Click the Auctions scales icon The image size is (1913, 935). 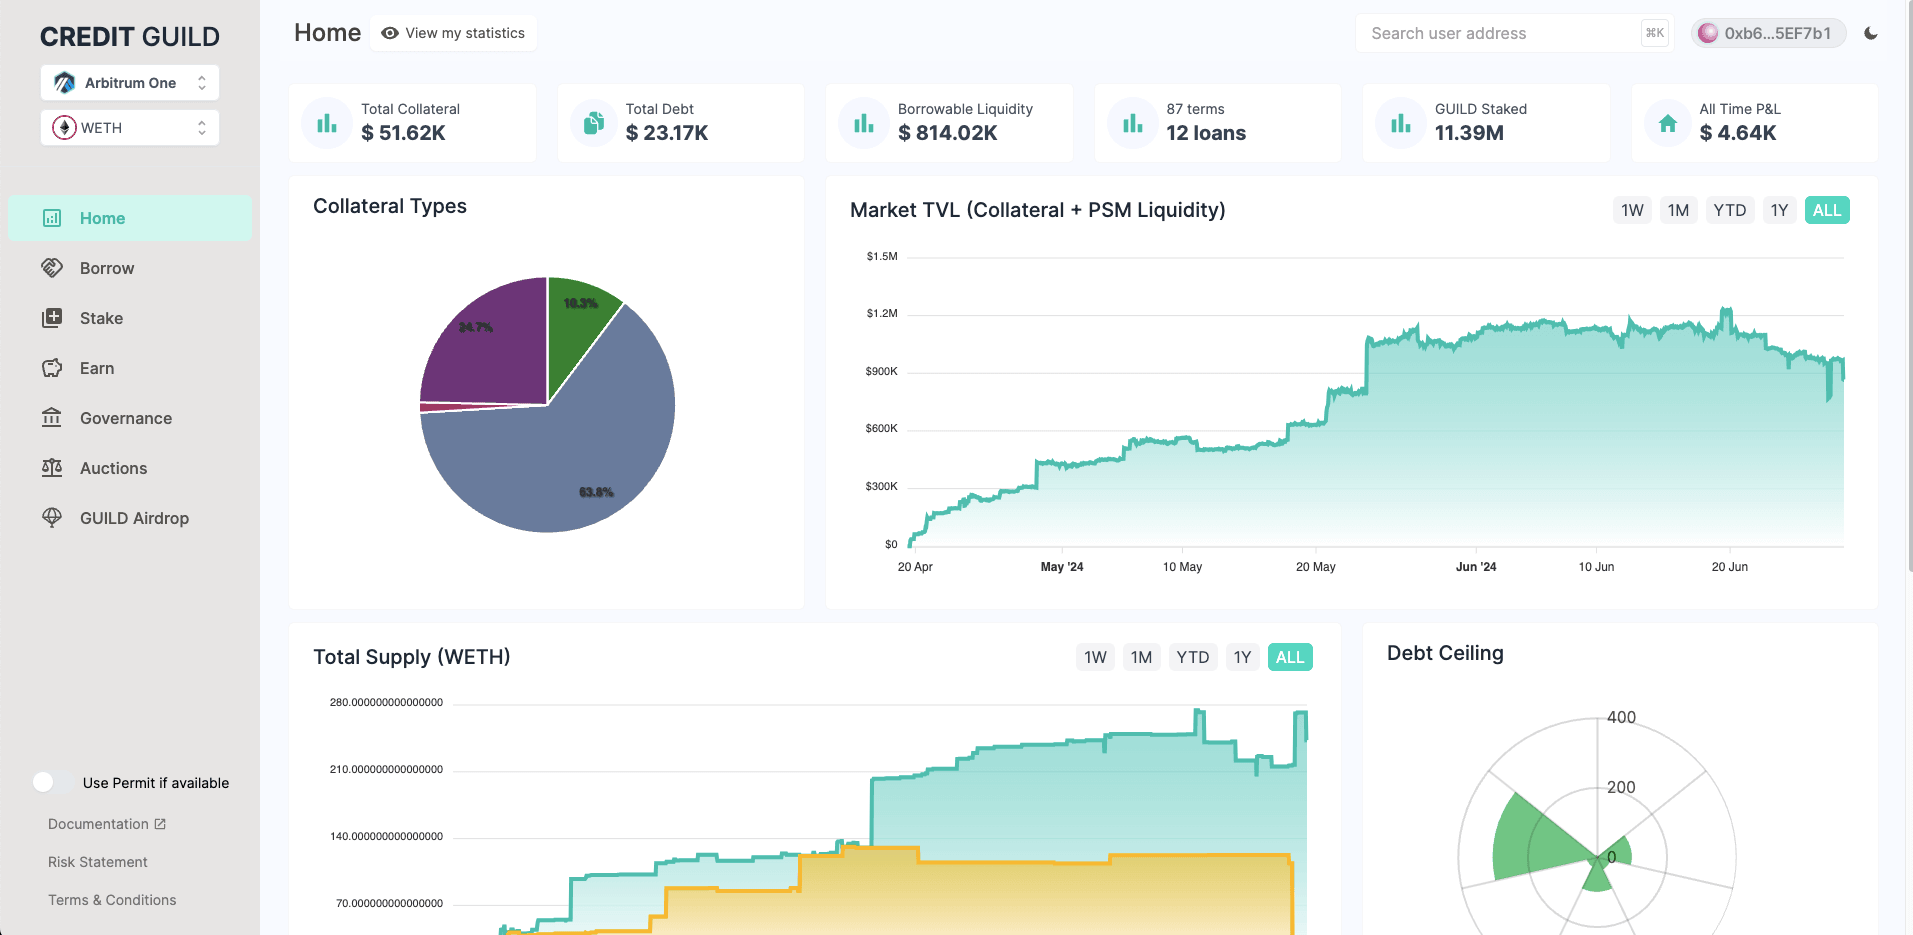coord(52,468)
